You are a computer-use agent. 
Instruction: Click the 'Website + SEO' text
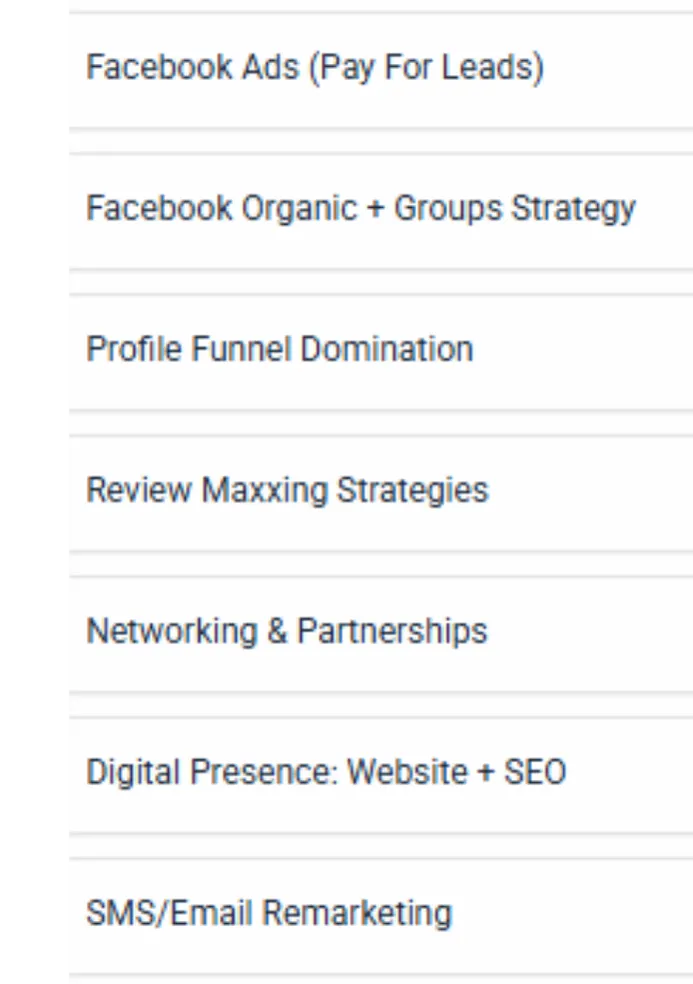(x=456, y=772)
